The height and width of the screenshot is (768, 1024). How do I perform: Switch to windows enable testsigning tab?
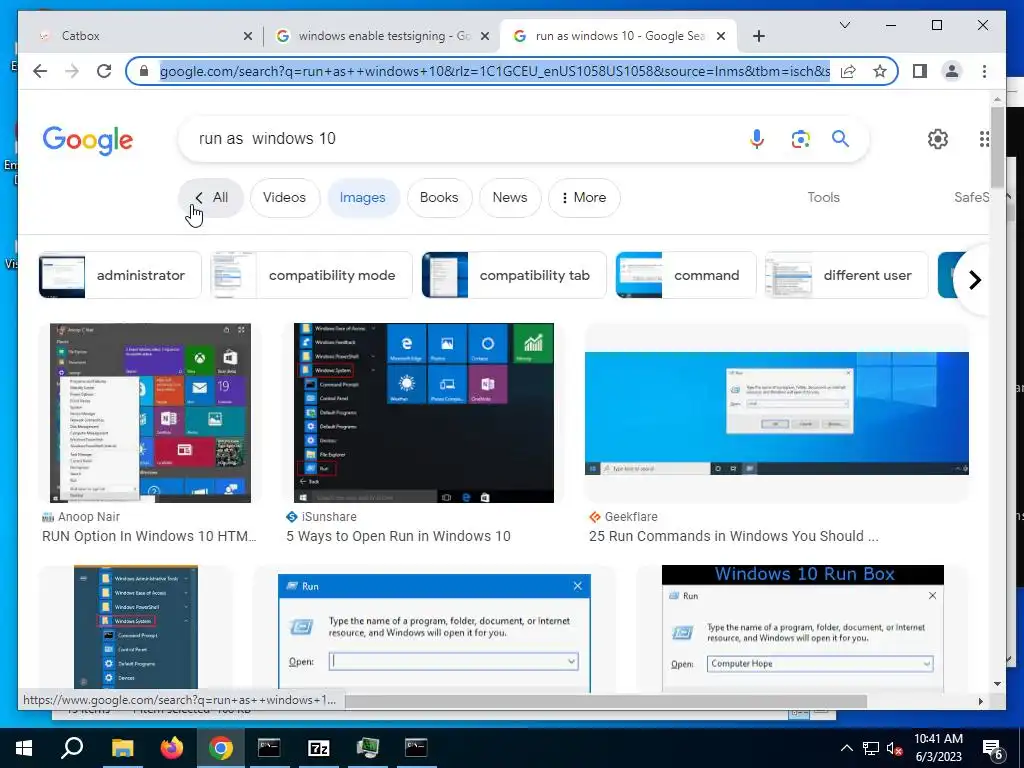click(384, 36)
